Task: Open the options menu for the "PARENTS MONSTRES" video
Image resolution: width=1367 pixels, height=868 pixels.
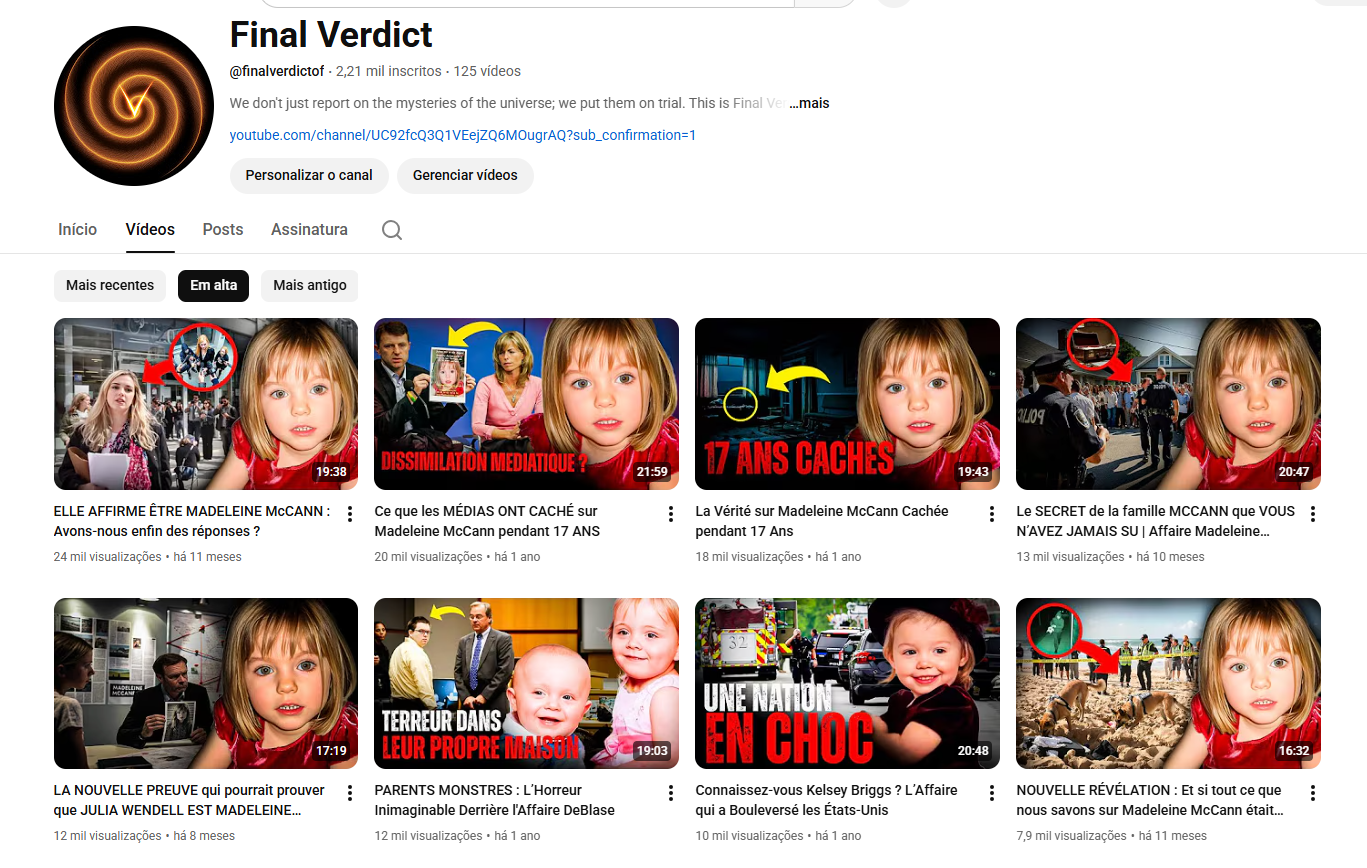Action: pos(669,792)
